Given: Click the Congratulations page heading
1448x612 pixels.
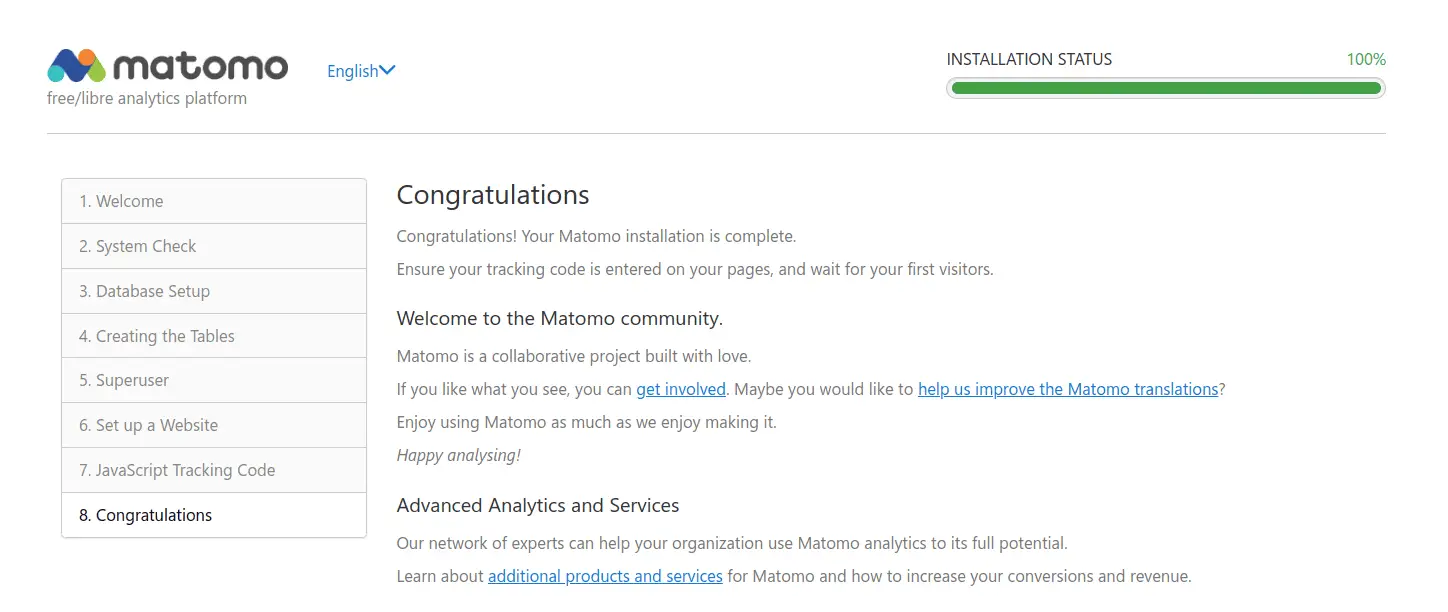Looking at the screenshot, I should tap(493, 194).
